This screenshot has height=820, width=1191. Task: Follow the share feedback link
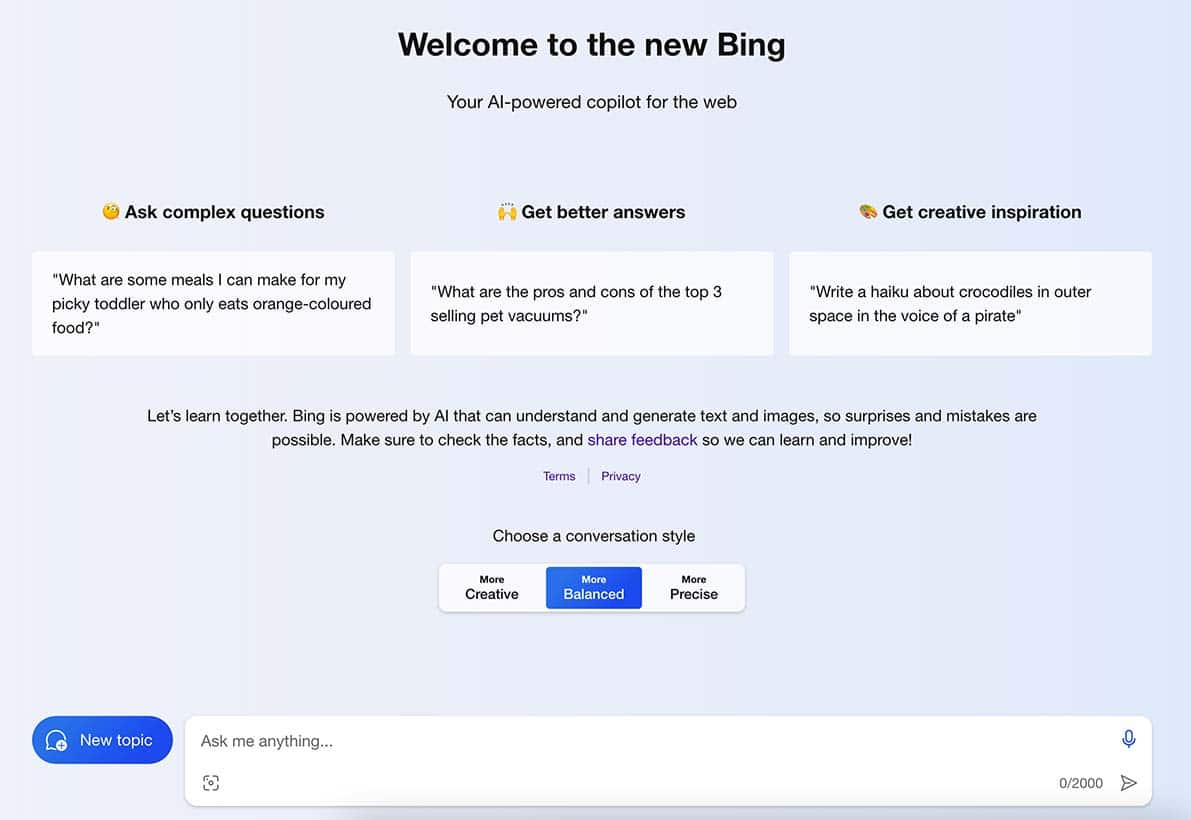click(x=642, y=440)
